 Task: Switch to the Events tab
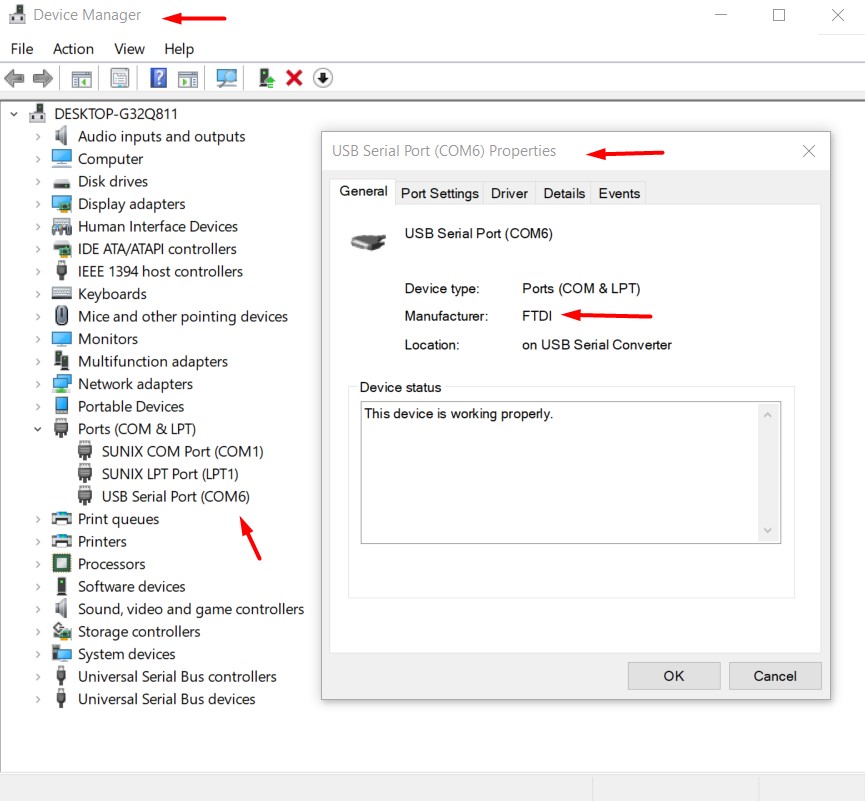619,193
